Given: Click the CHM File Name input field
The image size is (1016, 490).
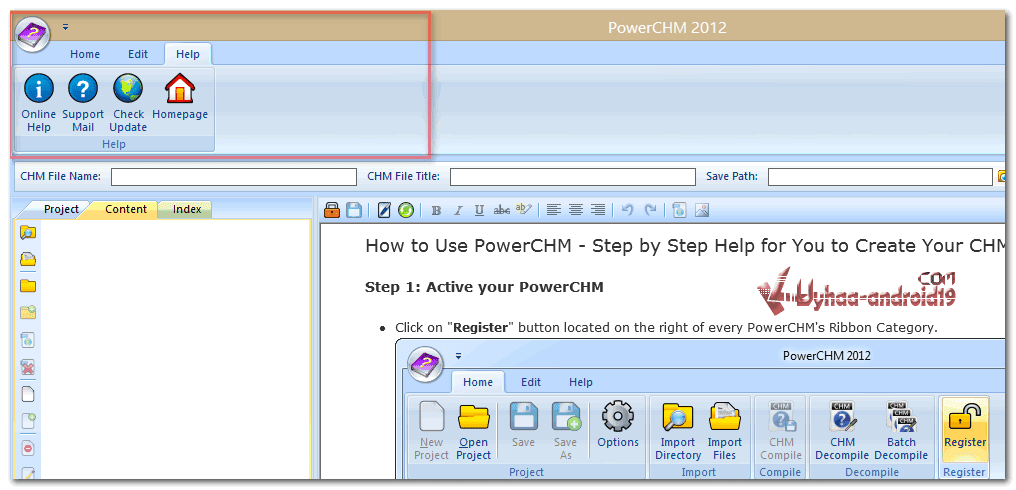Looking at the screenshot, I should coord(234,176).
